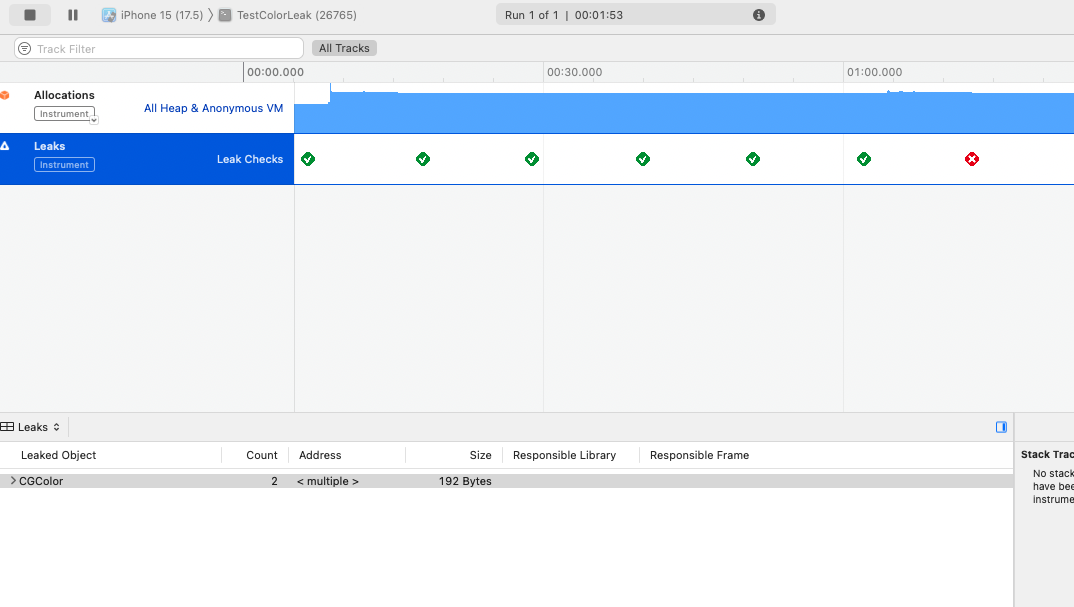The image size is (1074, 607).
Task: Click the first green leak check marker
Action: coord(308,159)
